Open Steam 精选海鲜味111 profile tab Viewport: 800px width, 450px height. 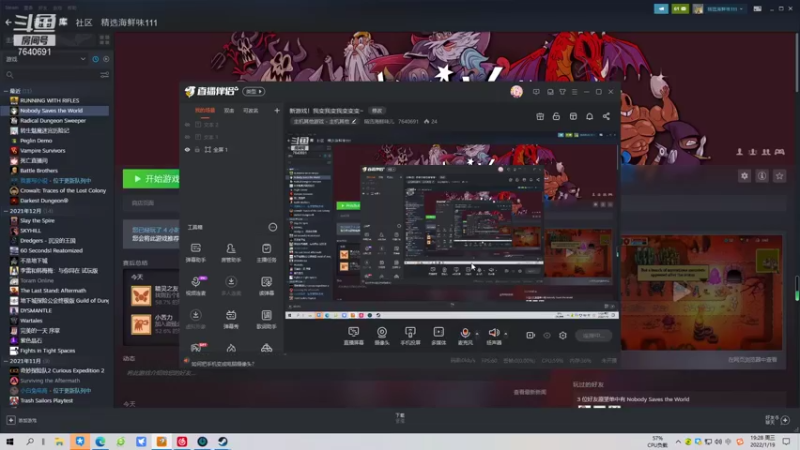click(129, 22)
